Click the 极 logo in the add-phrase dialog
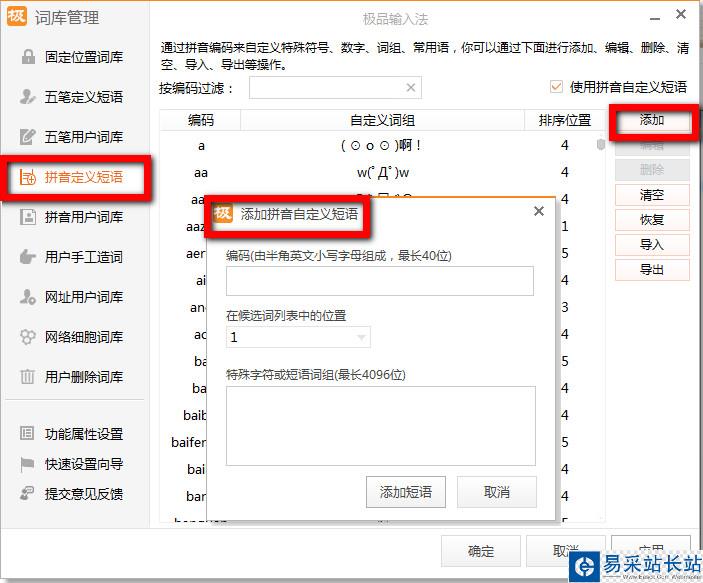Image resolution: width=703 pixels, height=583 pixels. [222, 213]
